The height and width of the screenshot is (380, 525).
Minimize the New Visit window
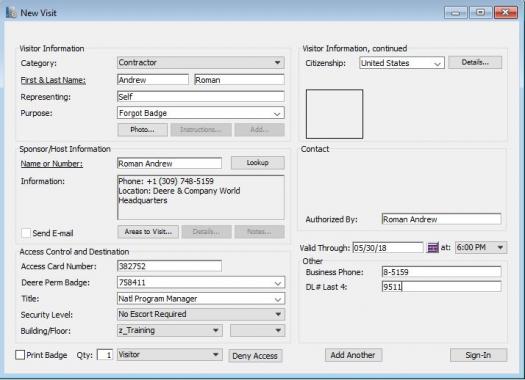pyautogui.click(x=455, y=13)
